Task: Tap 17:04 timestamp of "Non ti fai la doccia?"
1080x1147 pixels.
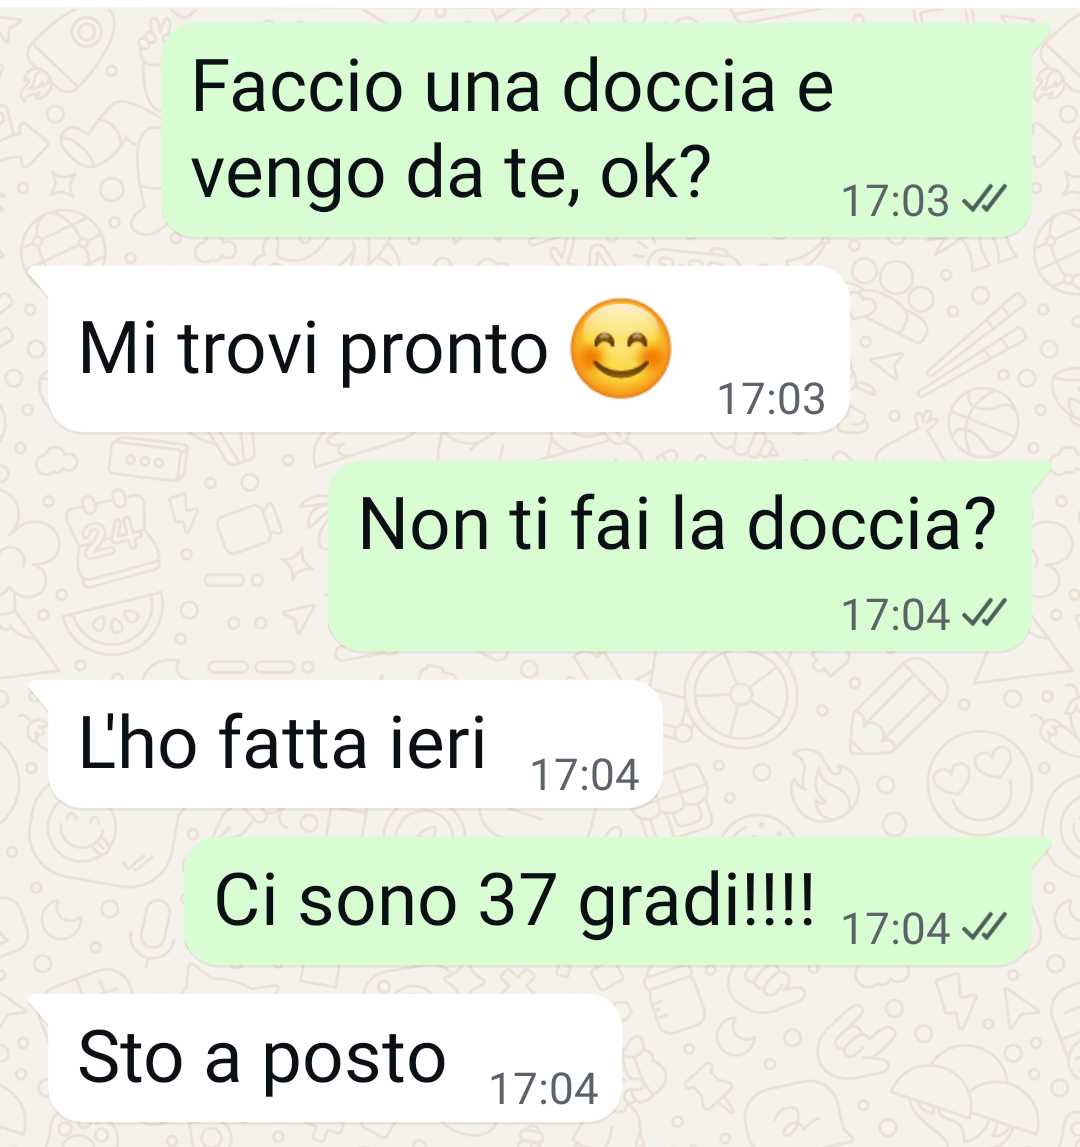Action: [895, 614]
